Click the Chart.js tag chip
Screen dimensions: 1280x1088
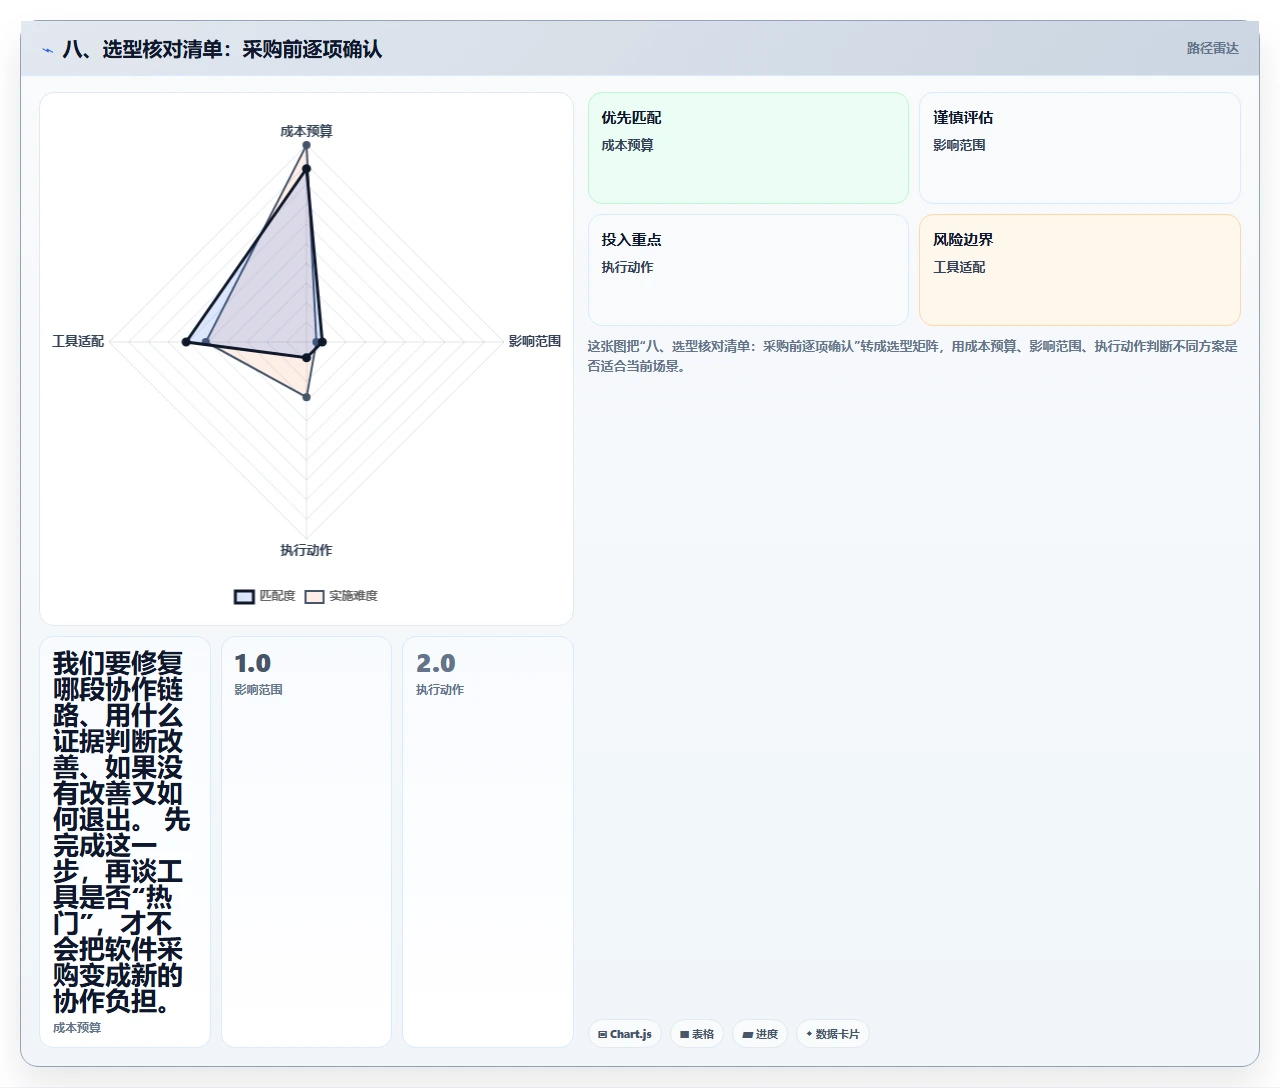625,1034
